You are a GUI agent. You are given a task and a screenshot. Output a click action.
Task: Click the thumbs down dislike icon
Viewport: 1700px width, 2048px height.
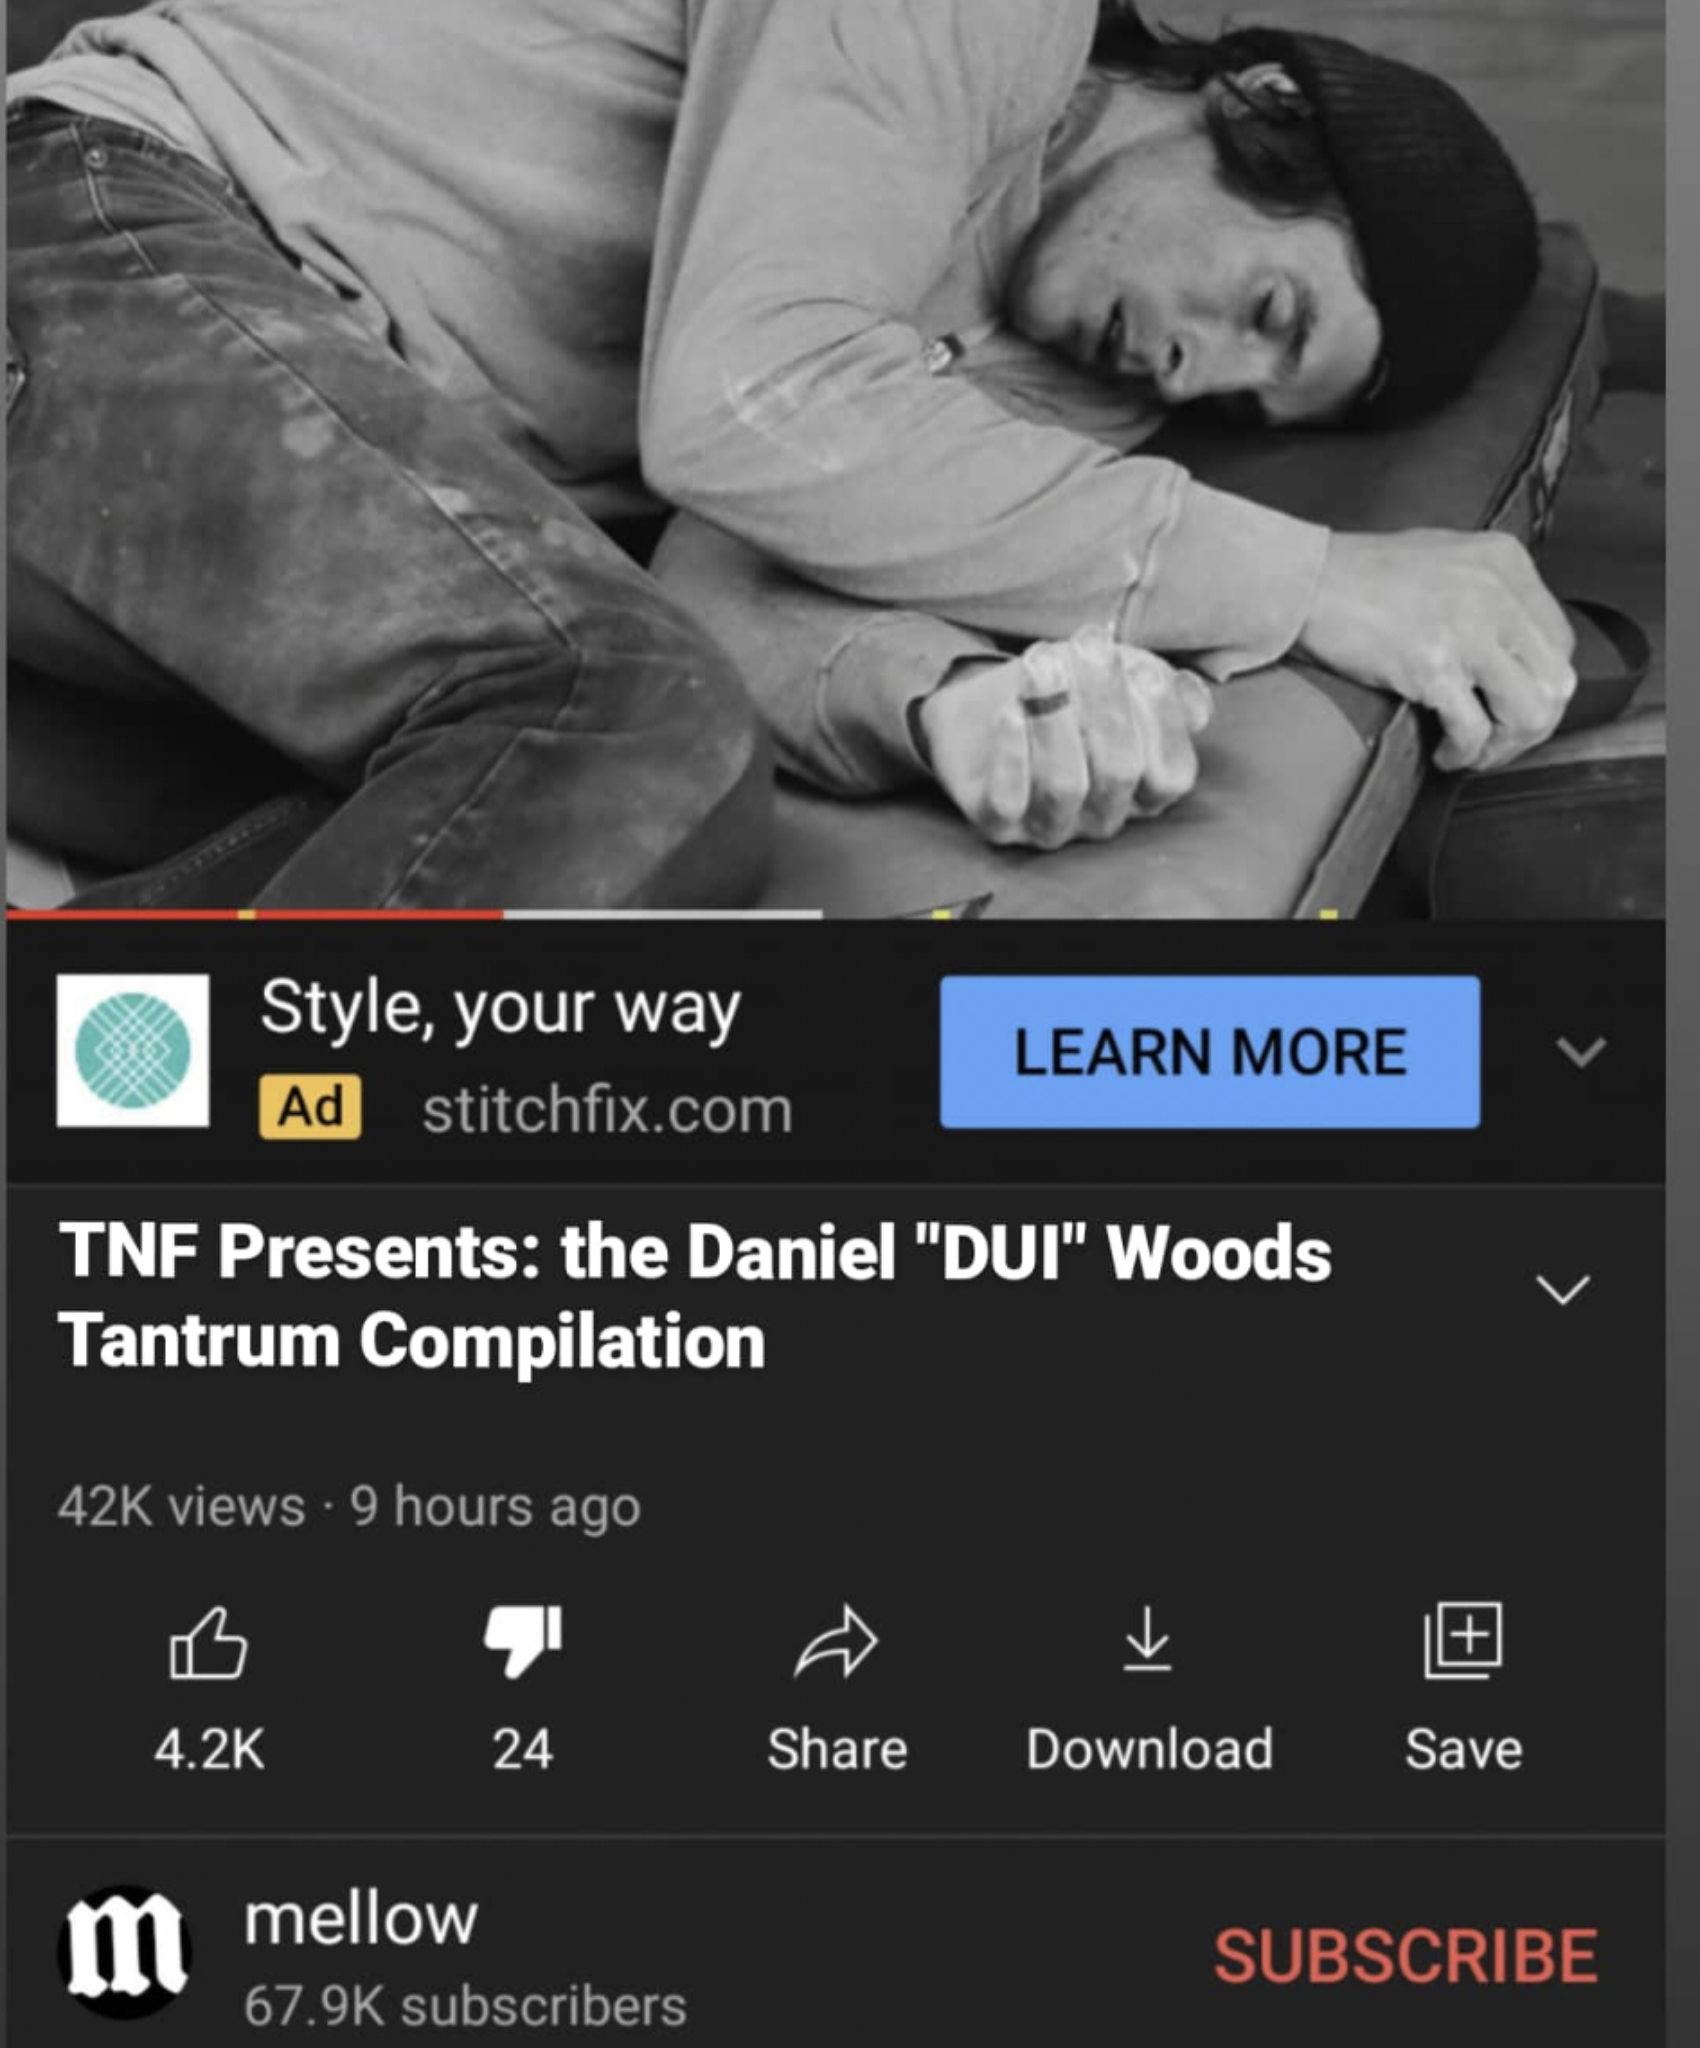pyautogui.click(x=522, y=1642)
